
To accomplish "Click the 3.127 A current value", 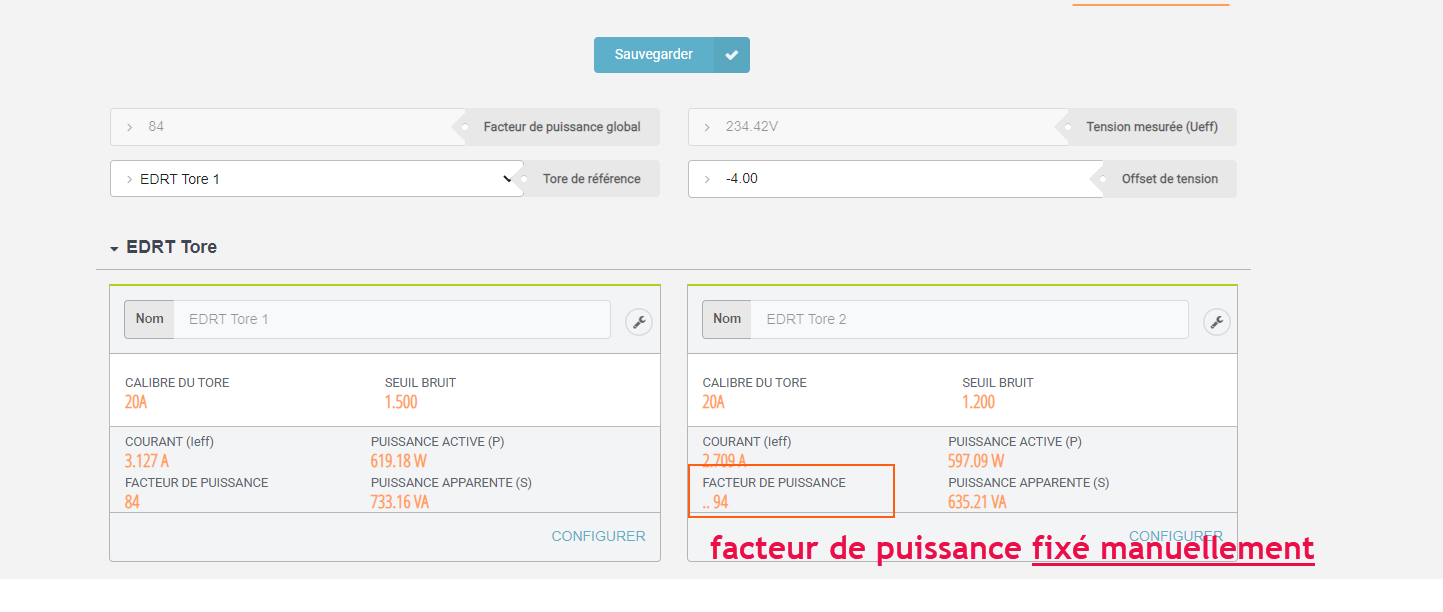I will [x=147, y=461].
